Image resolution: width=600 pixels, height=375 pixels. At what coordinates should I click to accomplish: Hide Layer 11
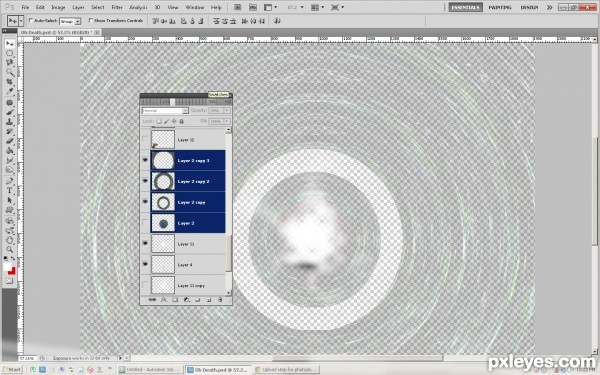point(145,243)
